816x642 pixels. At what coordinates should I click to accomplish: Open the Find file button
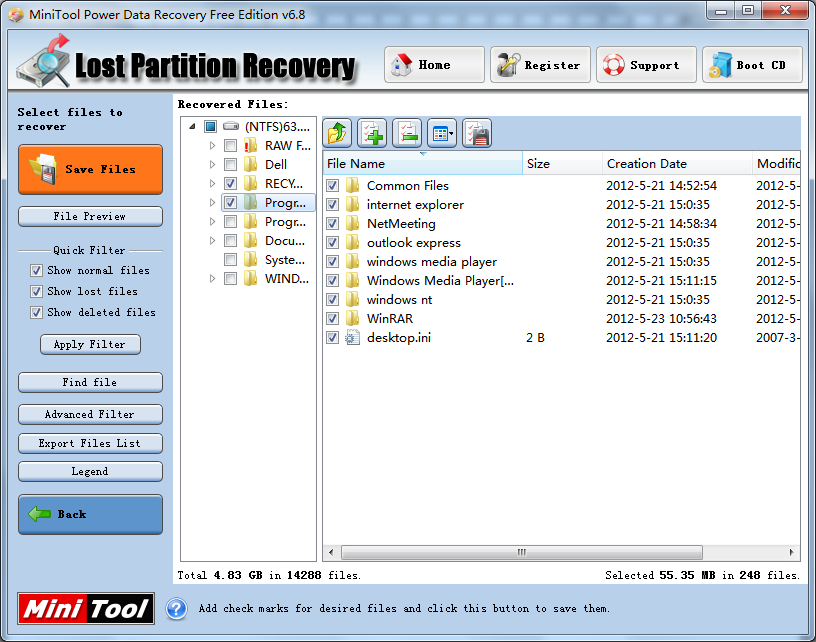point(91,382)
